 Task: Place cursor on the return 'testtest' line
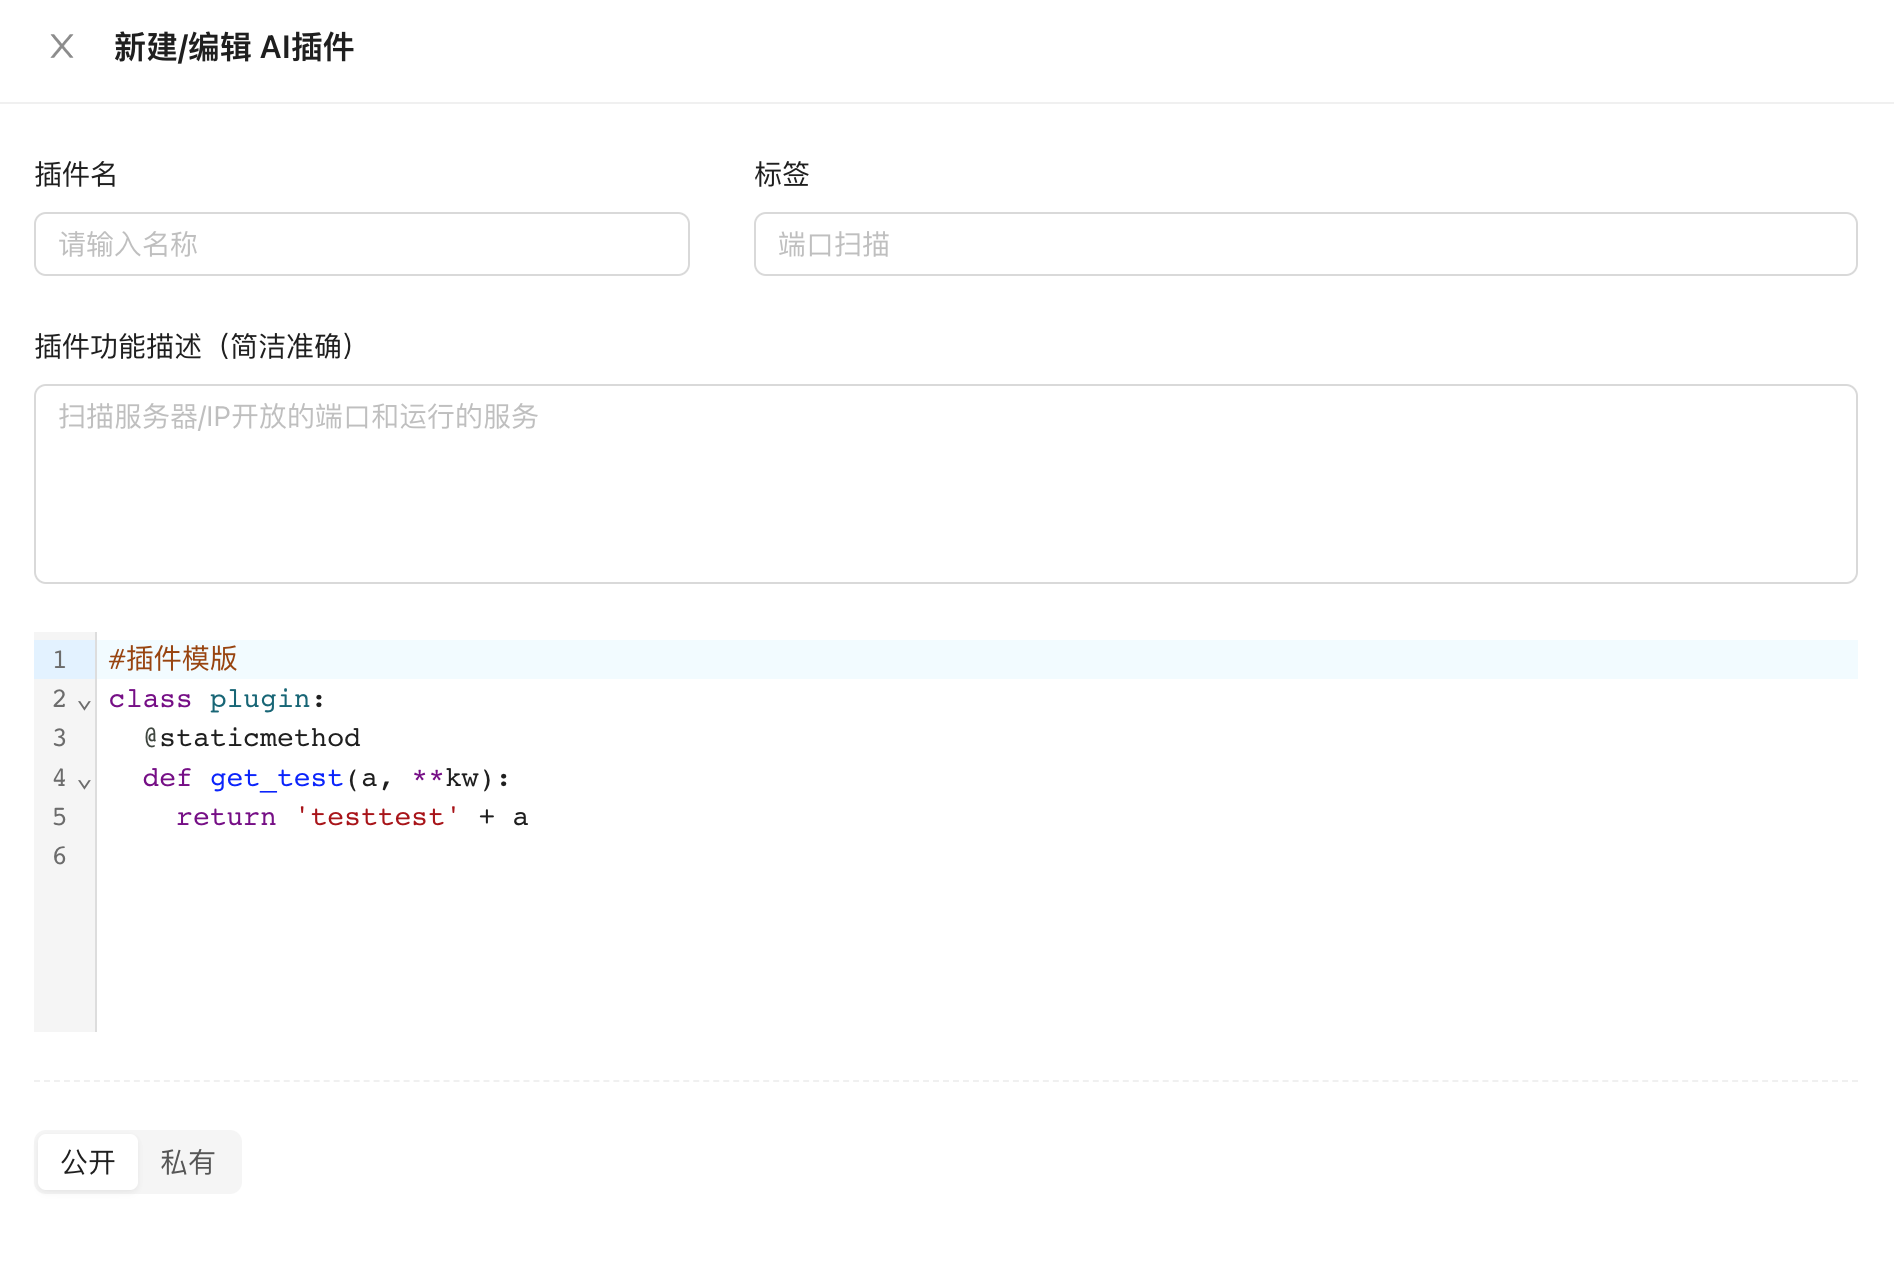(350, 817)
